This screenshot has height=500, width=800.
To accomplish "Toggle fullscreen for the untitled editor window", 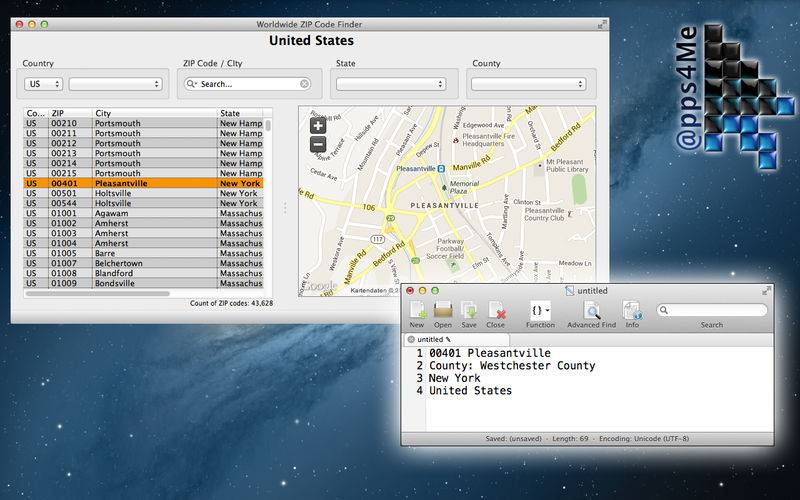I will 766,291.
